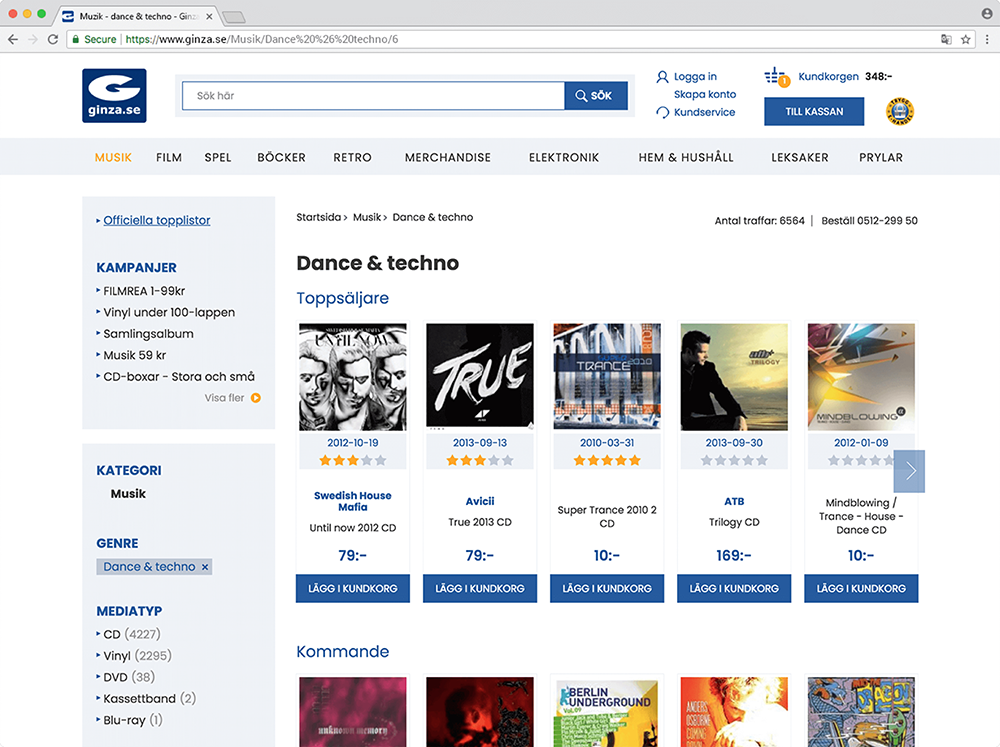
Task: Click the user login person icon
Action: [663, 77]
